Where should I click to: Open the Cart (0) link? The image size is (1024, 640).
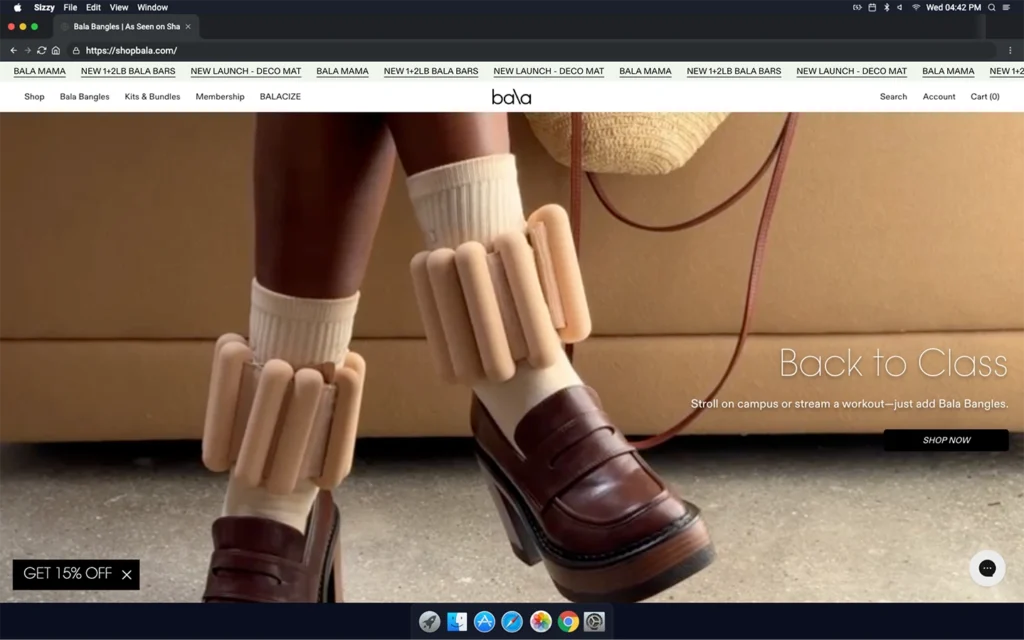(x=984, y=97)
